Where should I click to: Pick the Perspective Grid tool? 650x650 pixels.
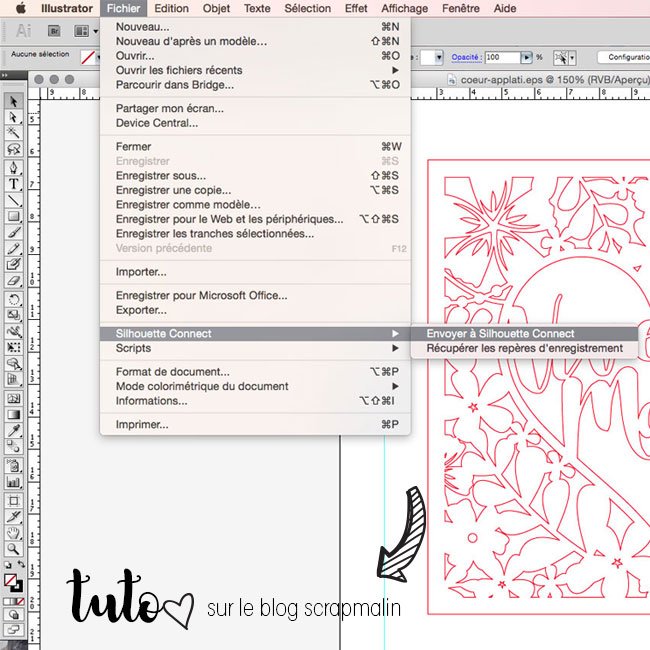click(x=13, y=379)
